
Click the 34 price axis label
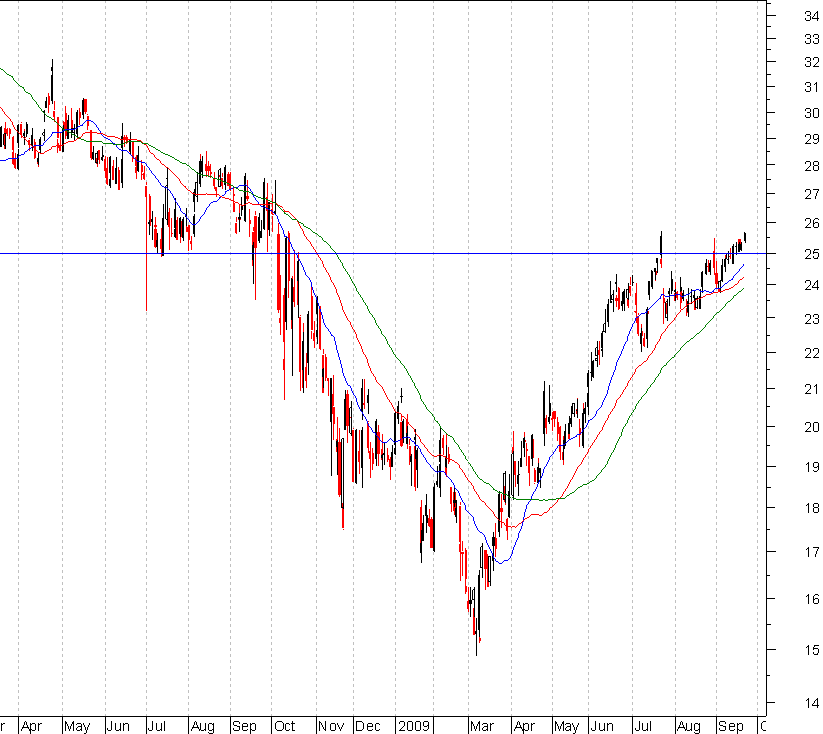[811, 16]
